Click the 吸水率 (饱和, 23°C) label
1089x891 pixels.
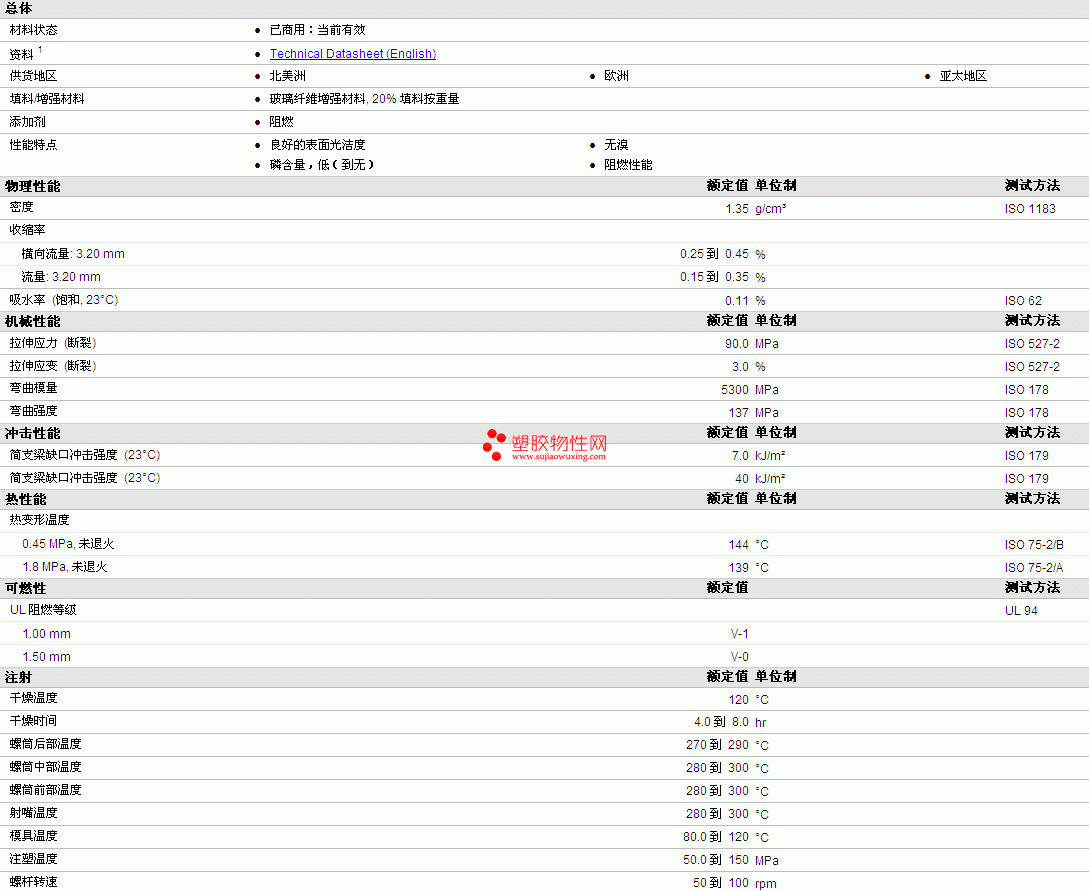pyautogui.click(x=64, y=300)
